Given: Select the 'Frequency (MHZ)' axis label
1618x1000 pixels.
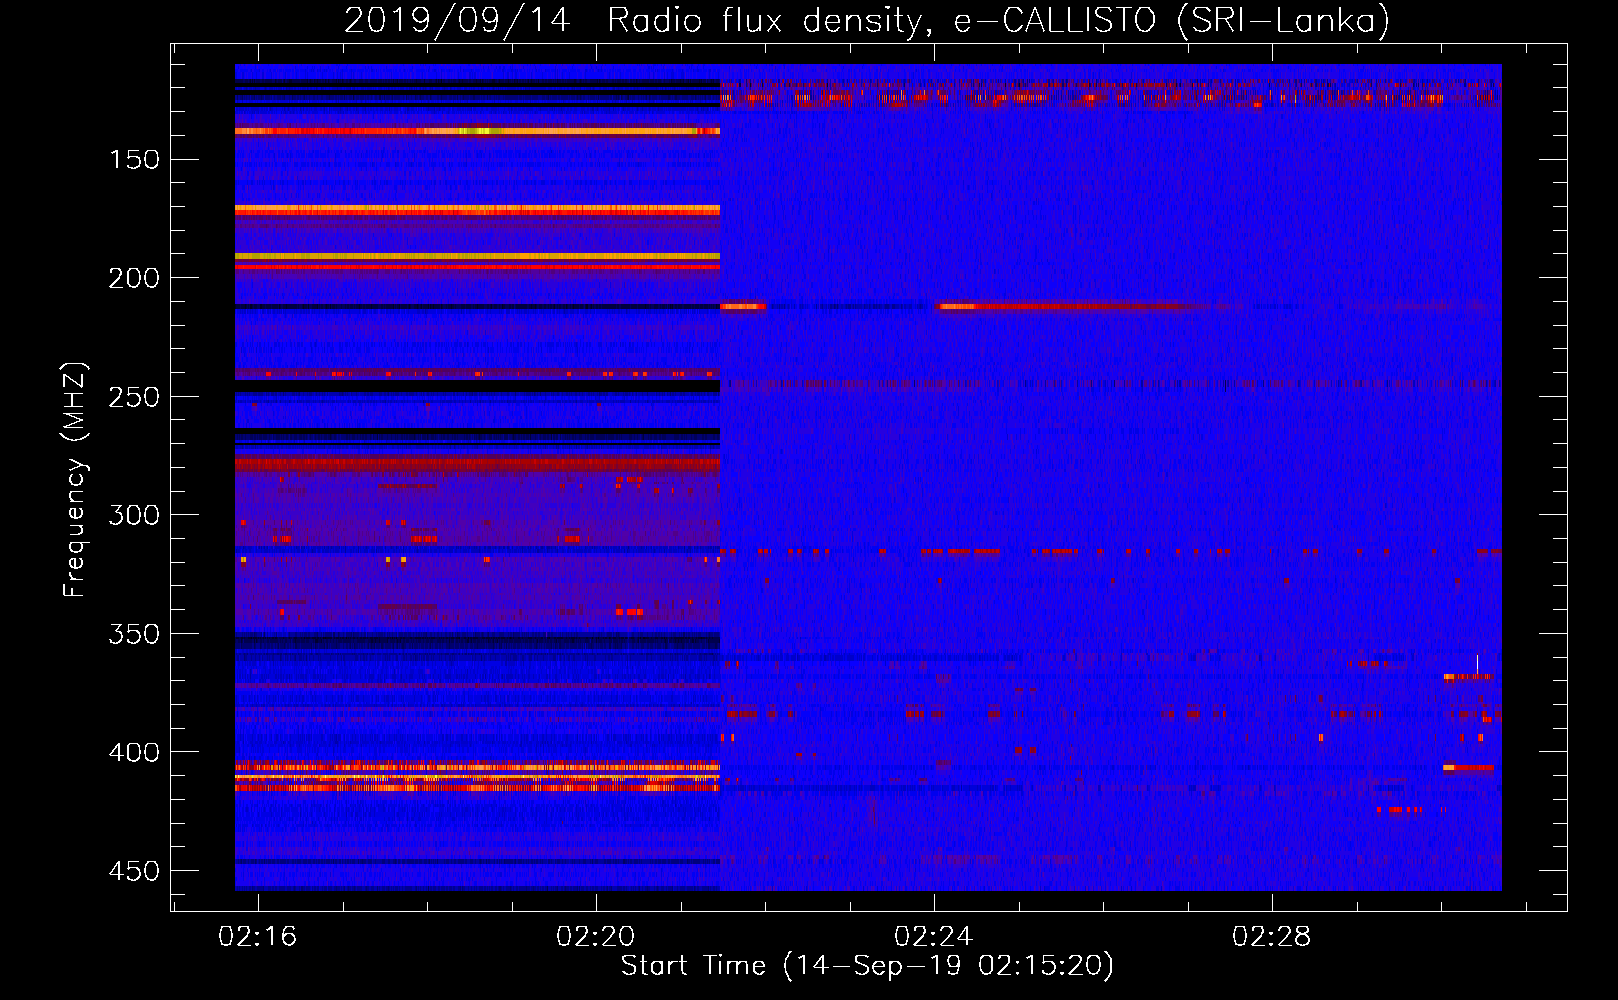Looking at the screenshot, I should click(76, 480).
